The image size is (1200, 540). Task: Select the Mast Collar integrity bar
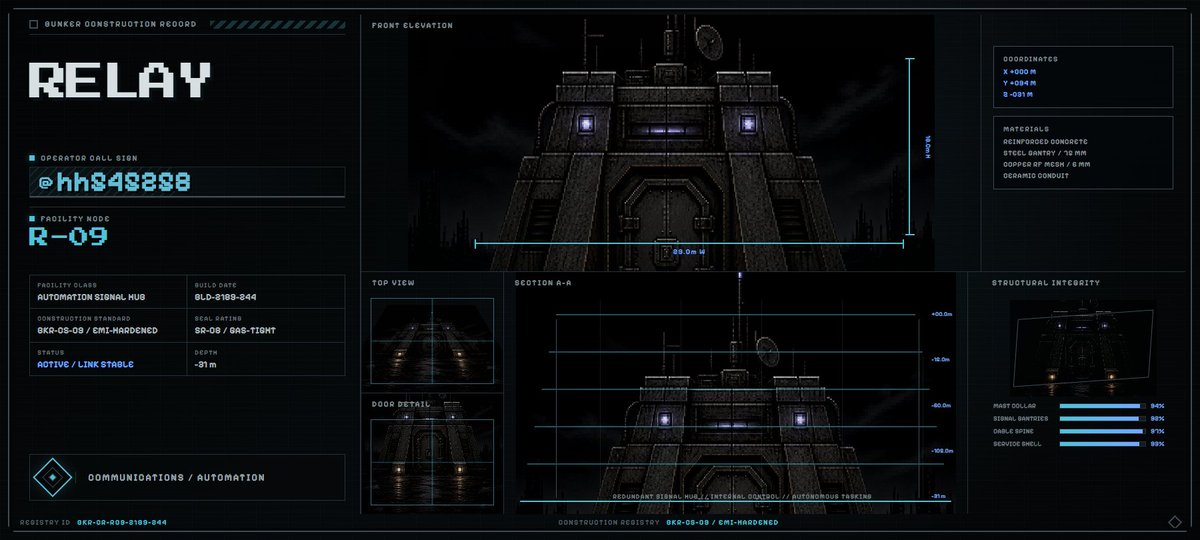pyautogui.click(x=1100, y=406)
